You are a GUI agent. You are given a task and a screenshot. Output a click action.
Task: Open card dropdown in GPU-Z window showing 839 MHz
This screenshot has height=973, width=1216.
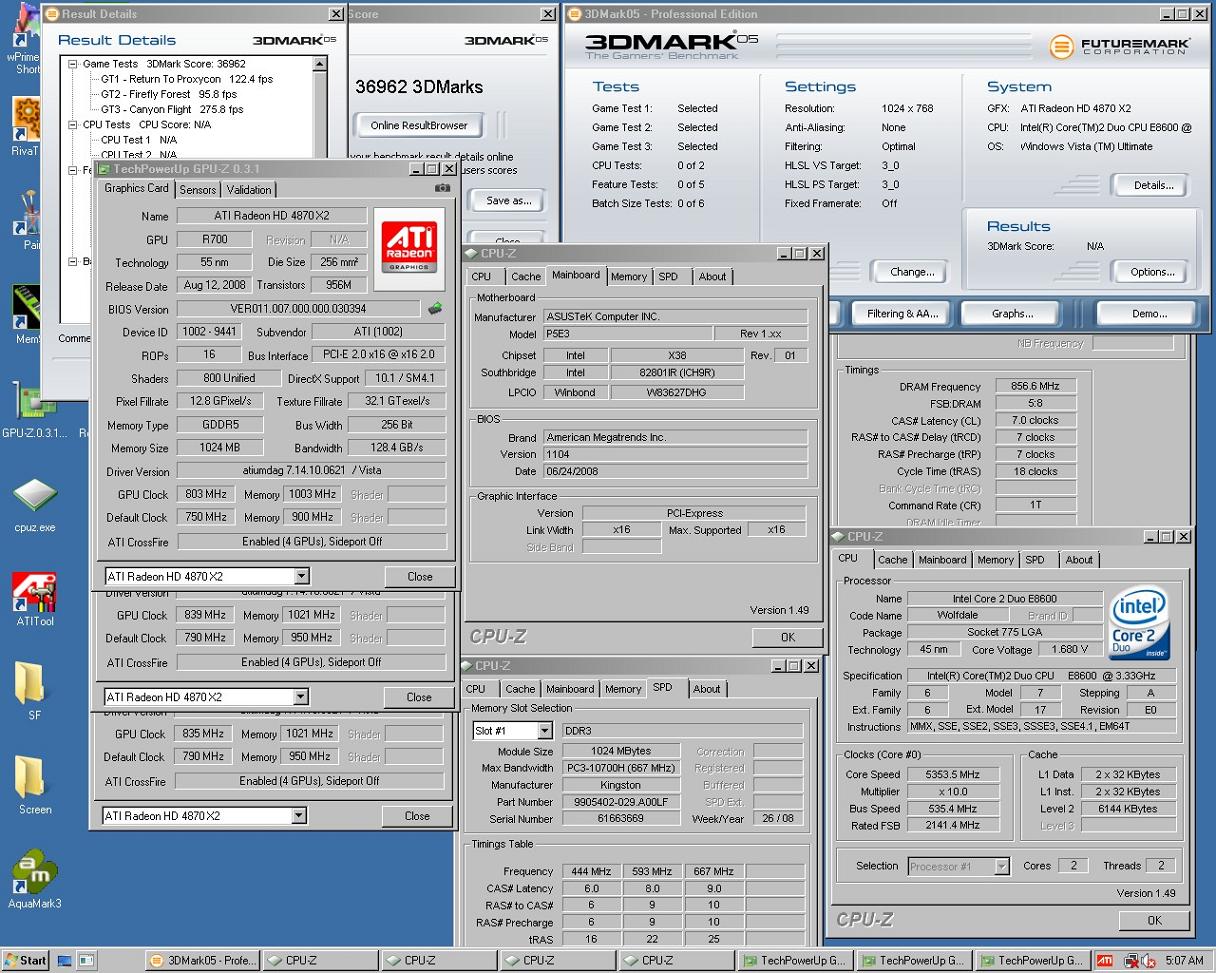(x=301, y=697)
